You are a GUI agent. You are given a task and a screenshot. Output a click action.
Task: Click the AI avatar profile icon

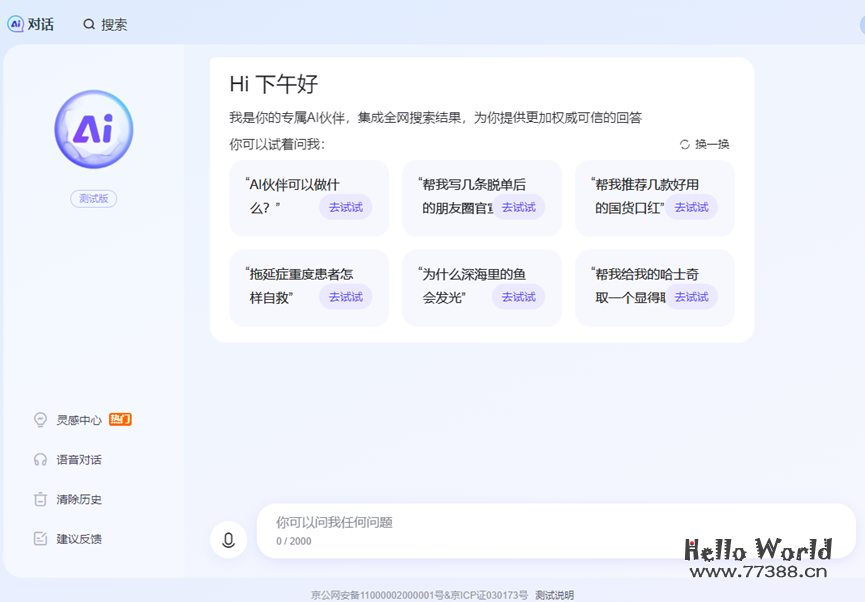click(93, 129)
